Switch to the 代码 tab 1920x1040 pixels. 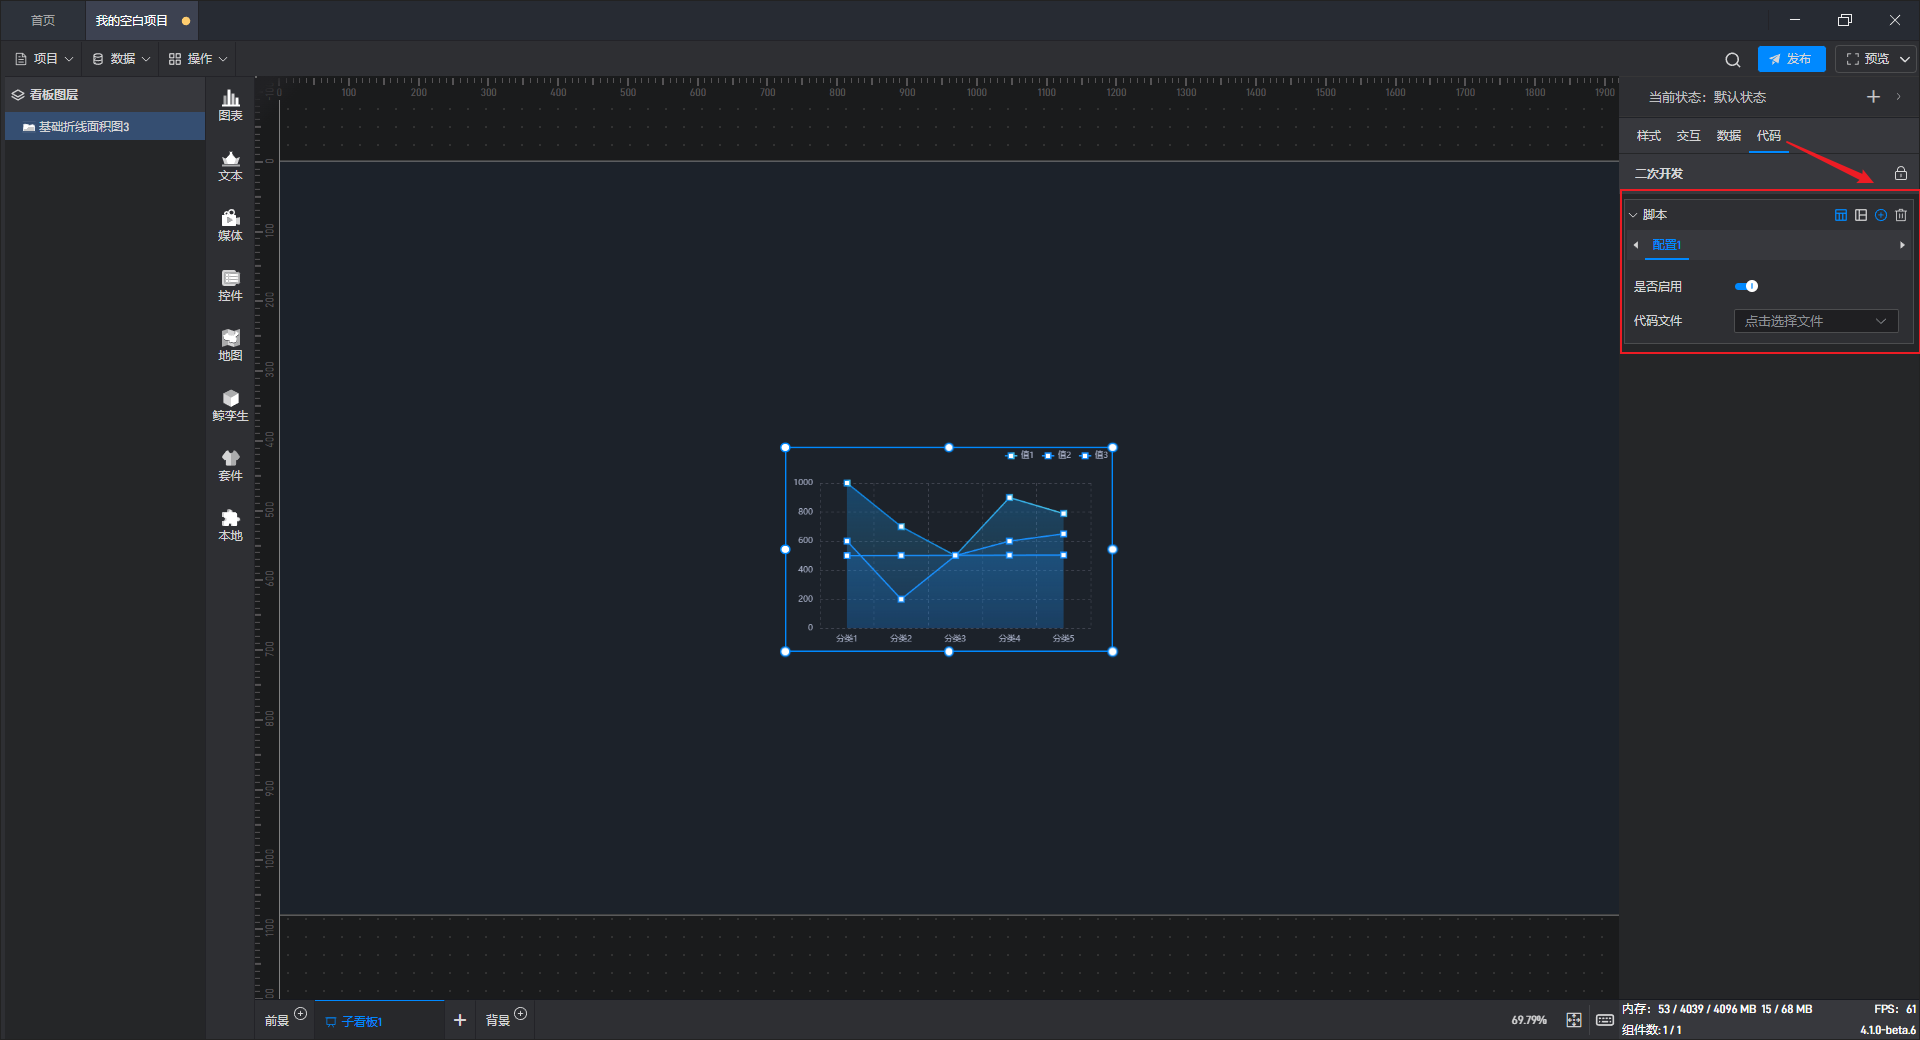(1769, 136)
